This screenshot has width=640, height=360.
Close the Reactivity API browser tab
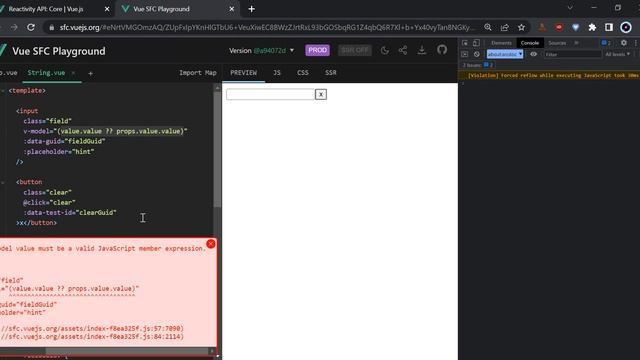tap(107, 9)
